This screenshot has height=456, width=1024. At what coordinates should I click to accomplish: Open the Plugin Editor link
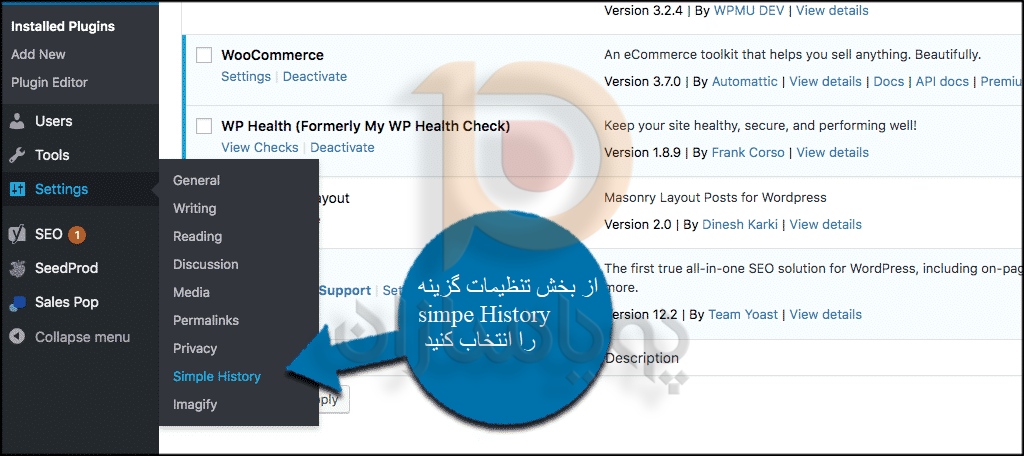pyautogui.click(x=49, y=82)
